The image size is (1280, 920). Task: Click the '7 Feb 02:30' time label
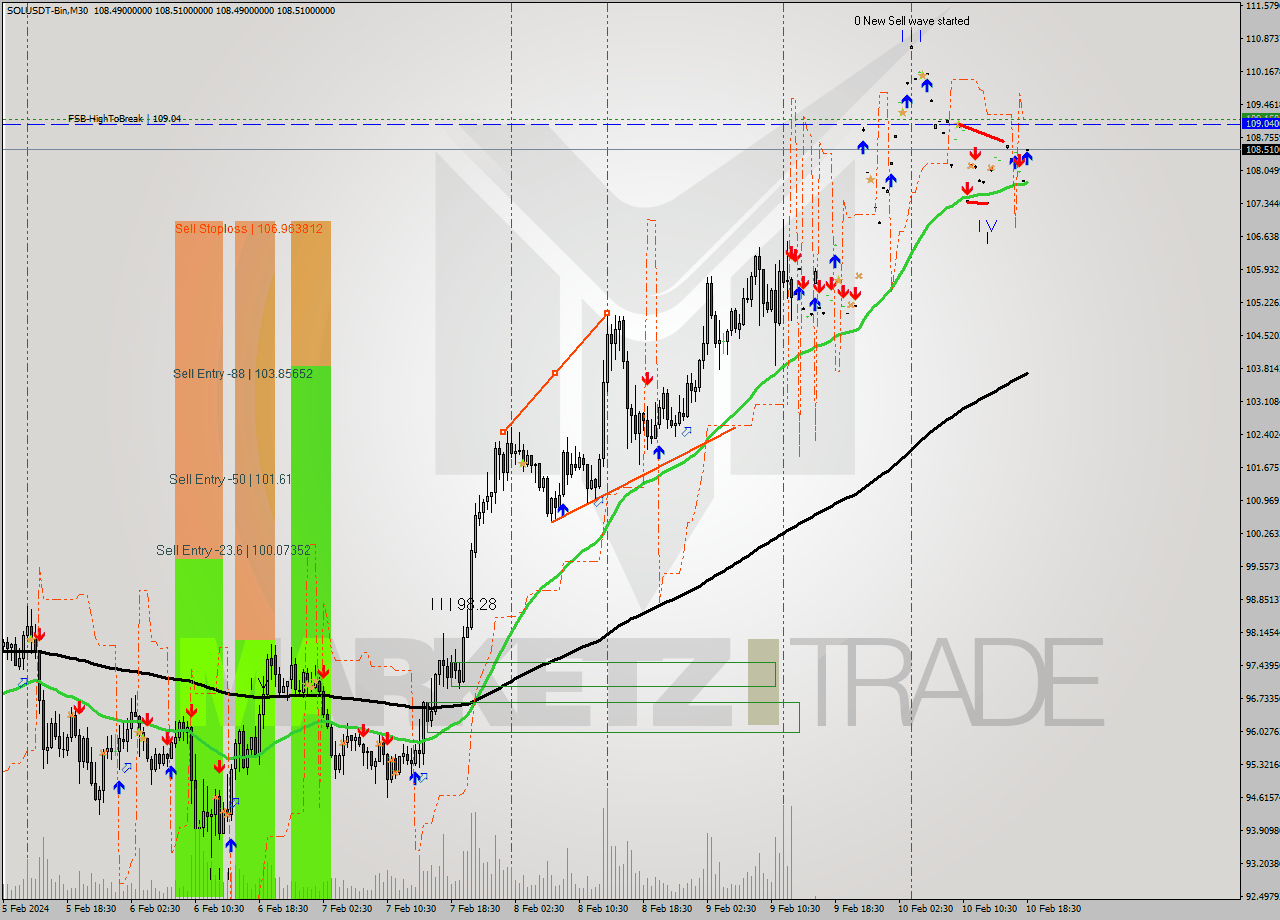pos(346,909)
